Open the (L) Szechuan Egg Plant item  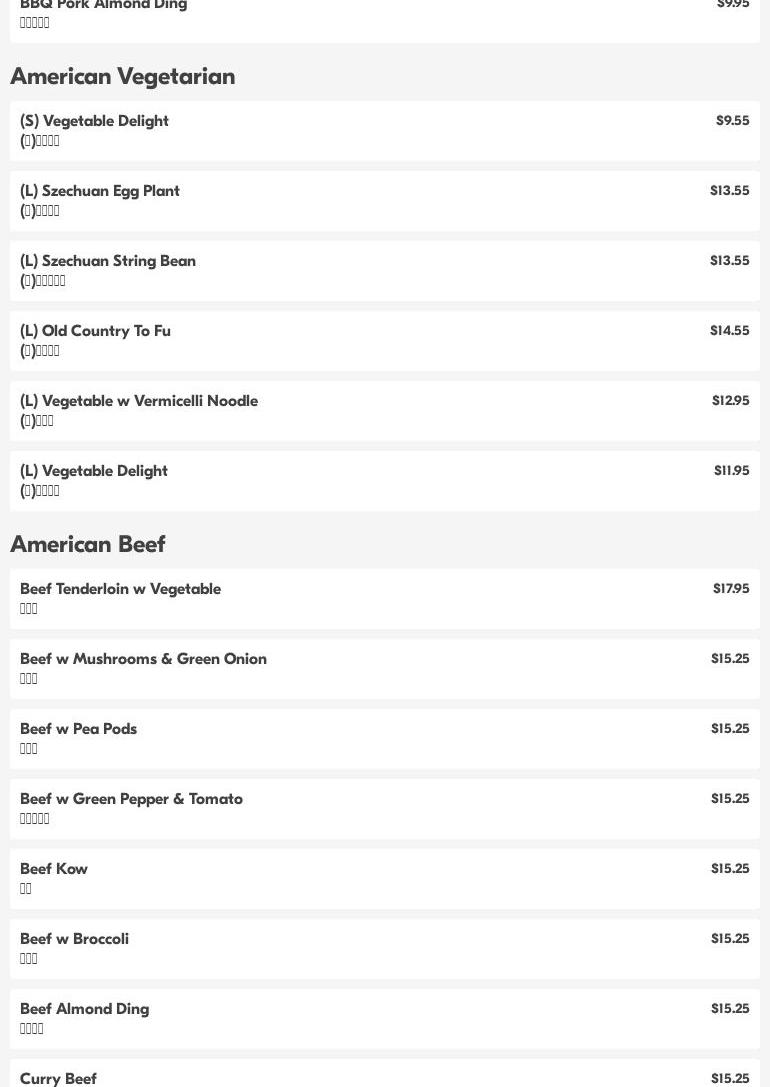coord(385,201)
